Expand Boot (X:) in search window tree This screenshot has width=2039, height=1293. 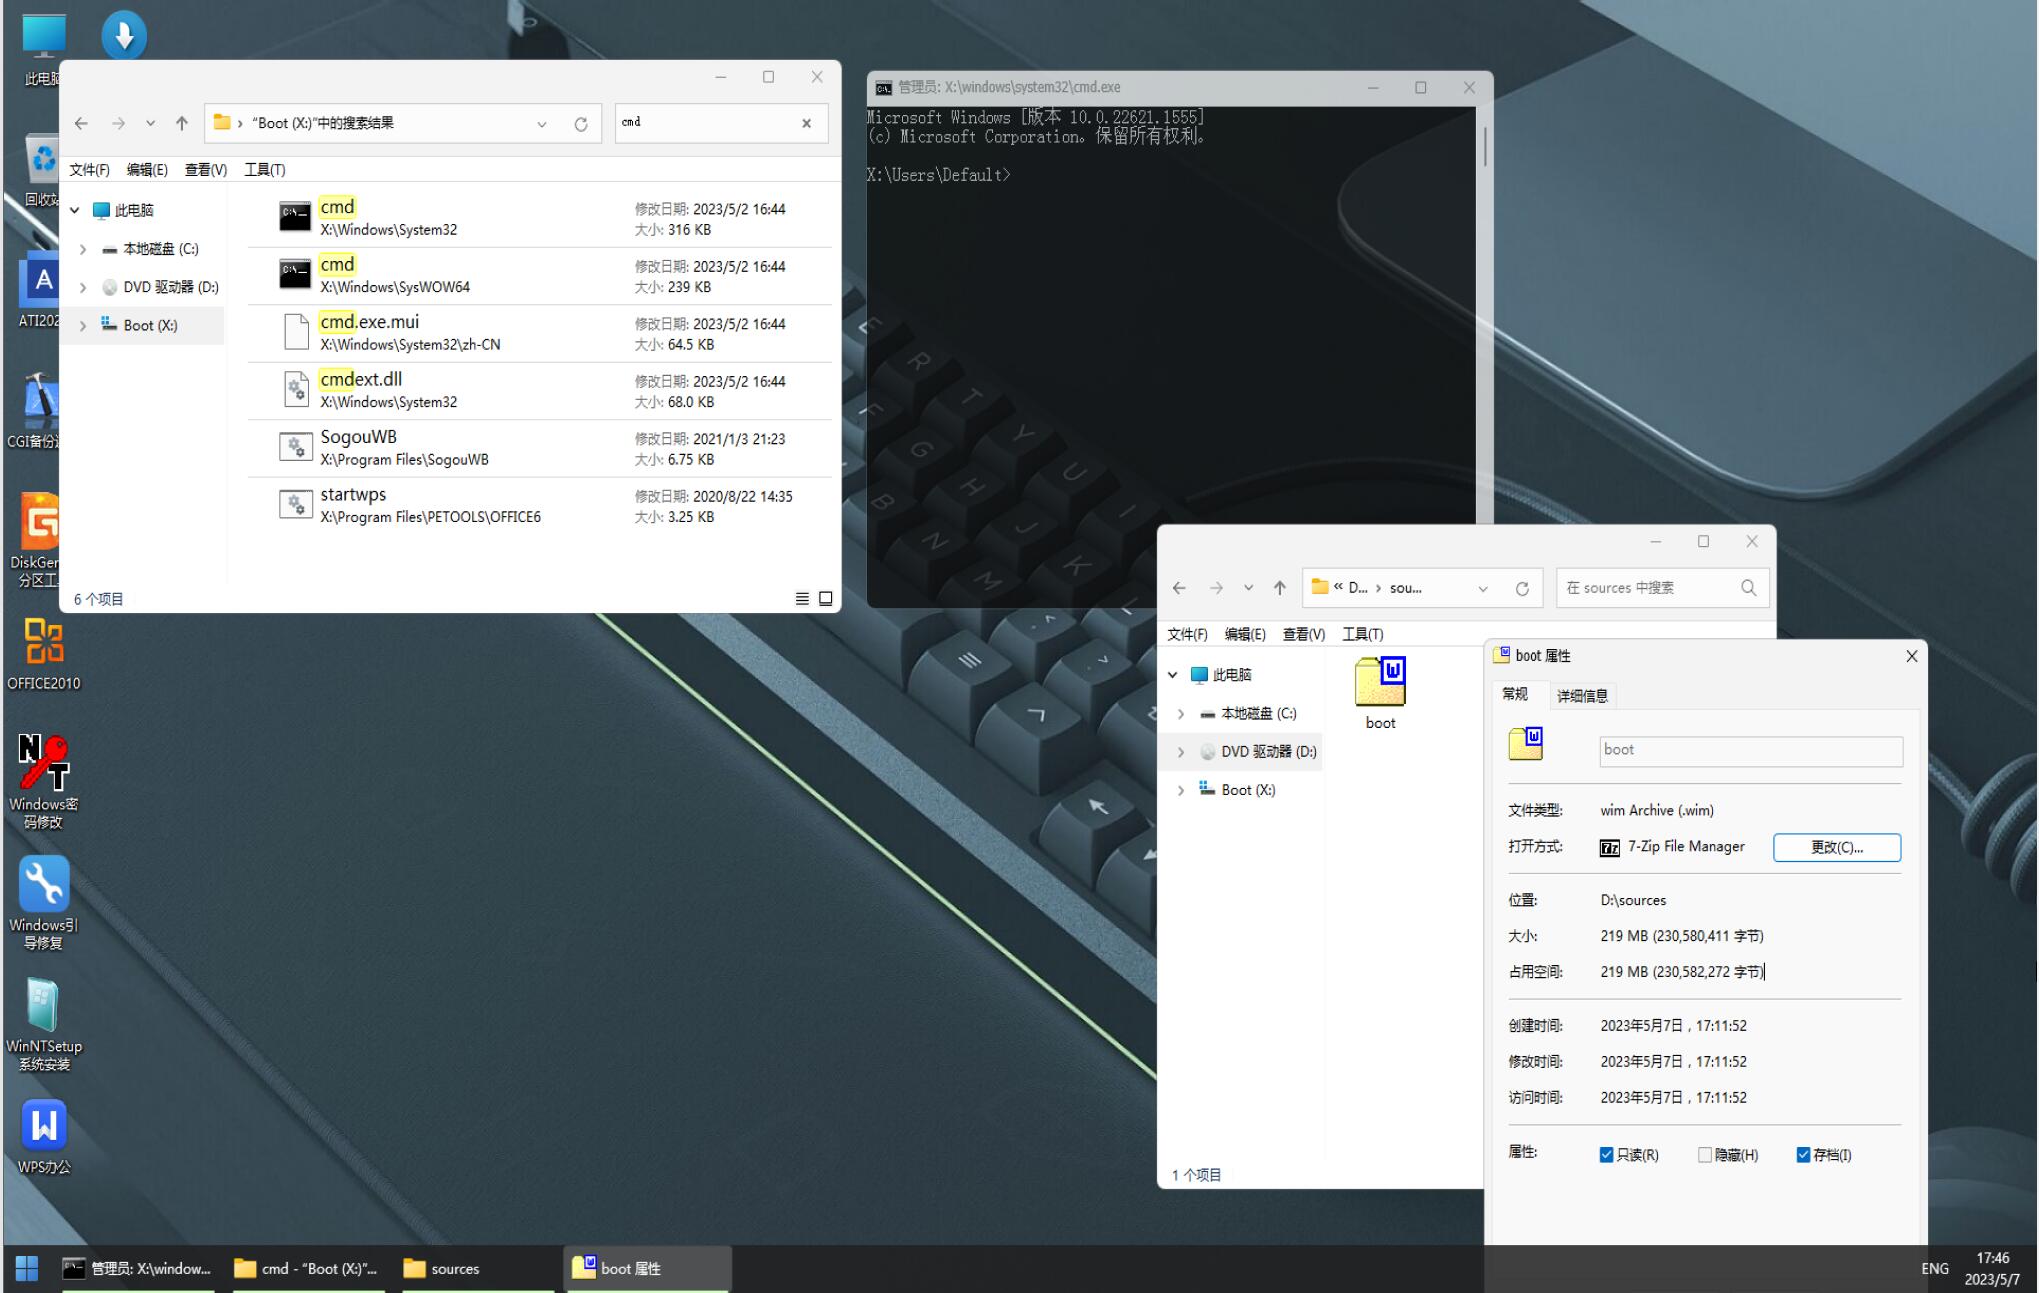(83, 325)
